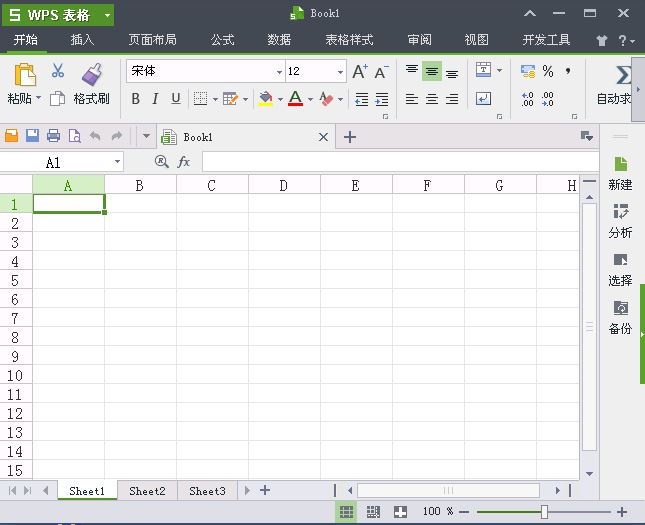
Task: Toggle center horizontal alignment
Action: point(432,99)
